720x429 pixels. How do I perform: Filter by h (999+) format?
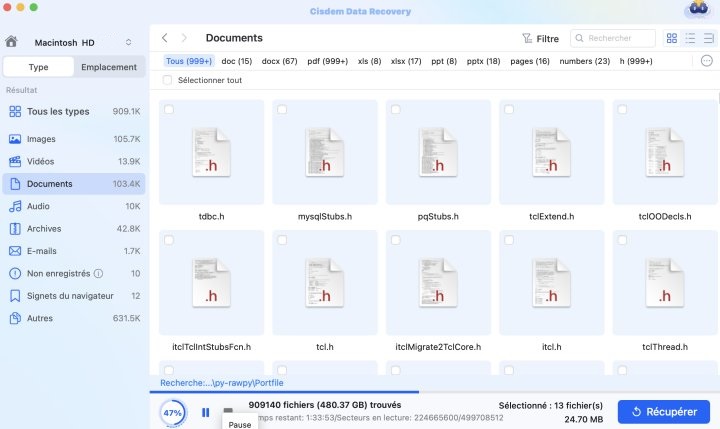point(636,61)
